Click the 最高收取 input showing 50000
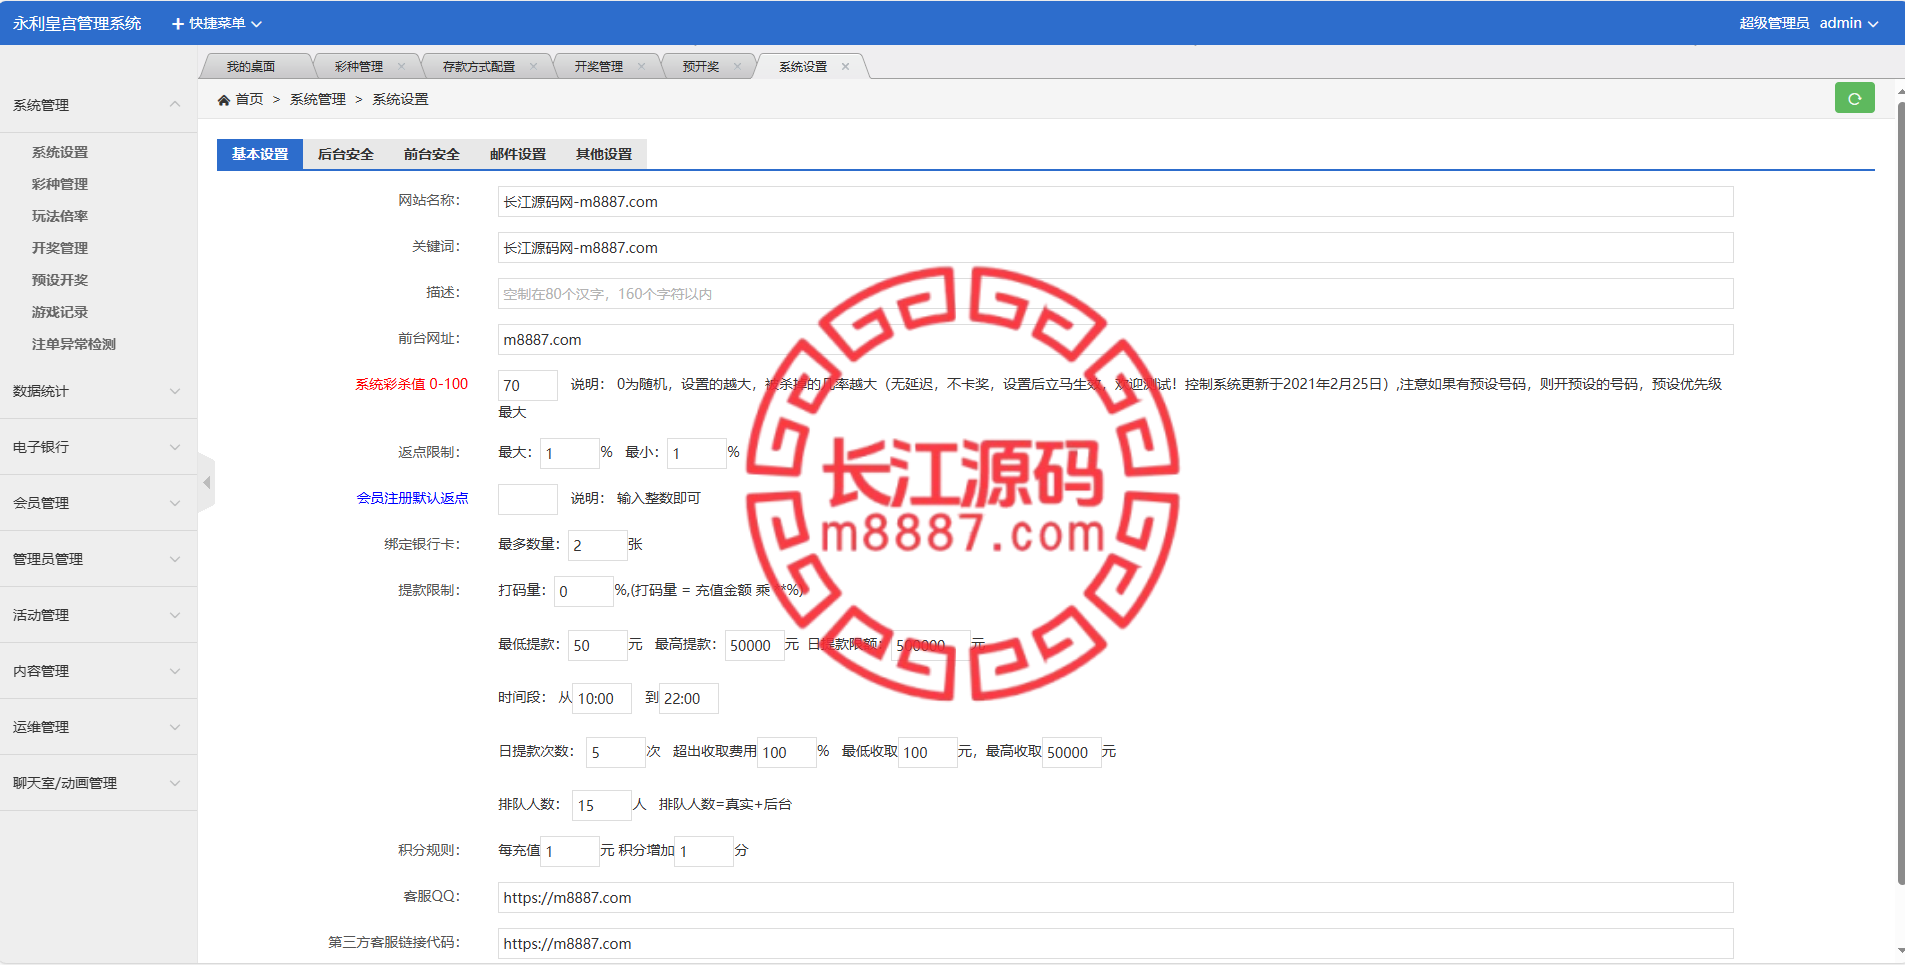 (x=1072, y=752)
